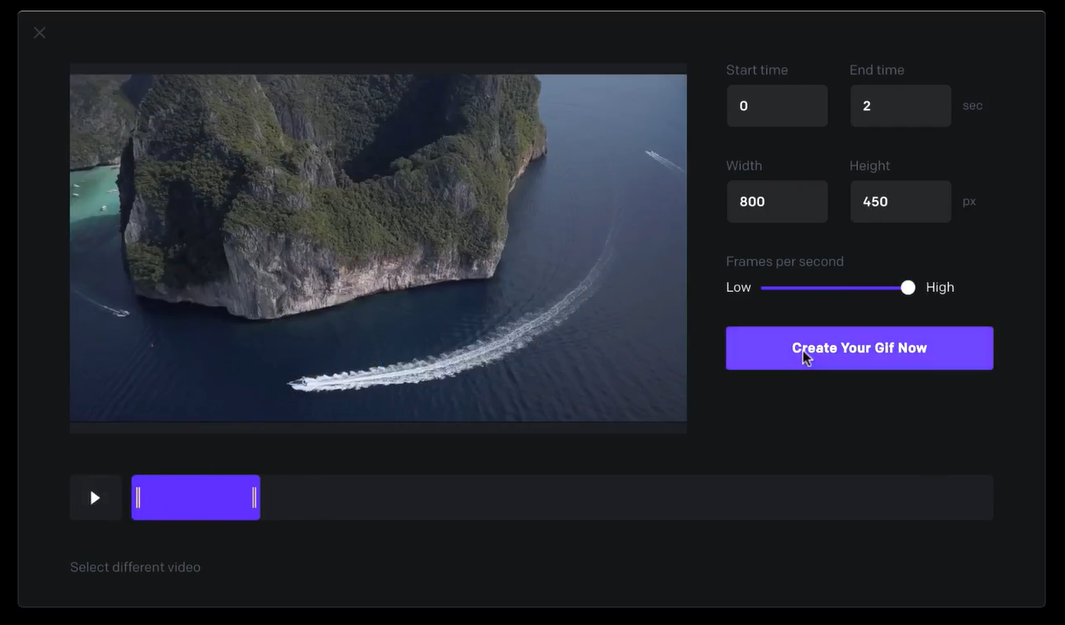The width and height of the screenshot is (1065, 625).
Task: Click the progress bar beneath the video preview
Action: 378,427
